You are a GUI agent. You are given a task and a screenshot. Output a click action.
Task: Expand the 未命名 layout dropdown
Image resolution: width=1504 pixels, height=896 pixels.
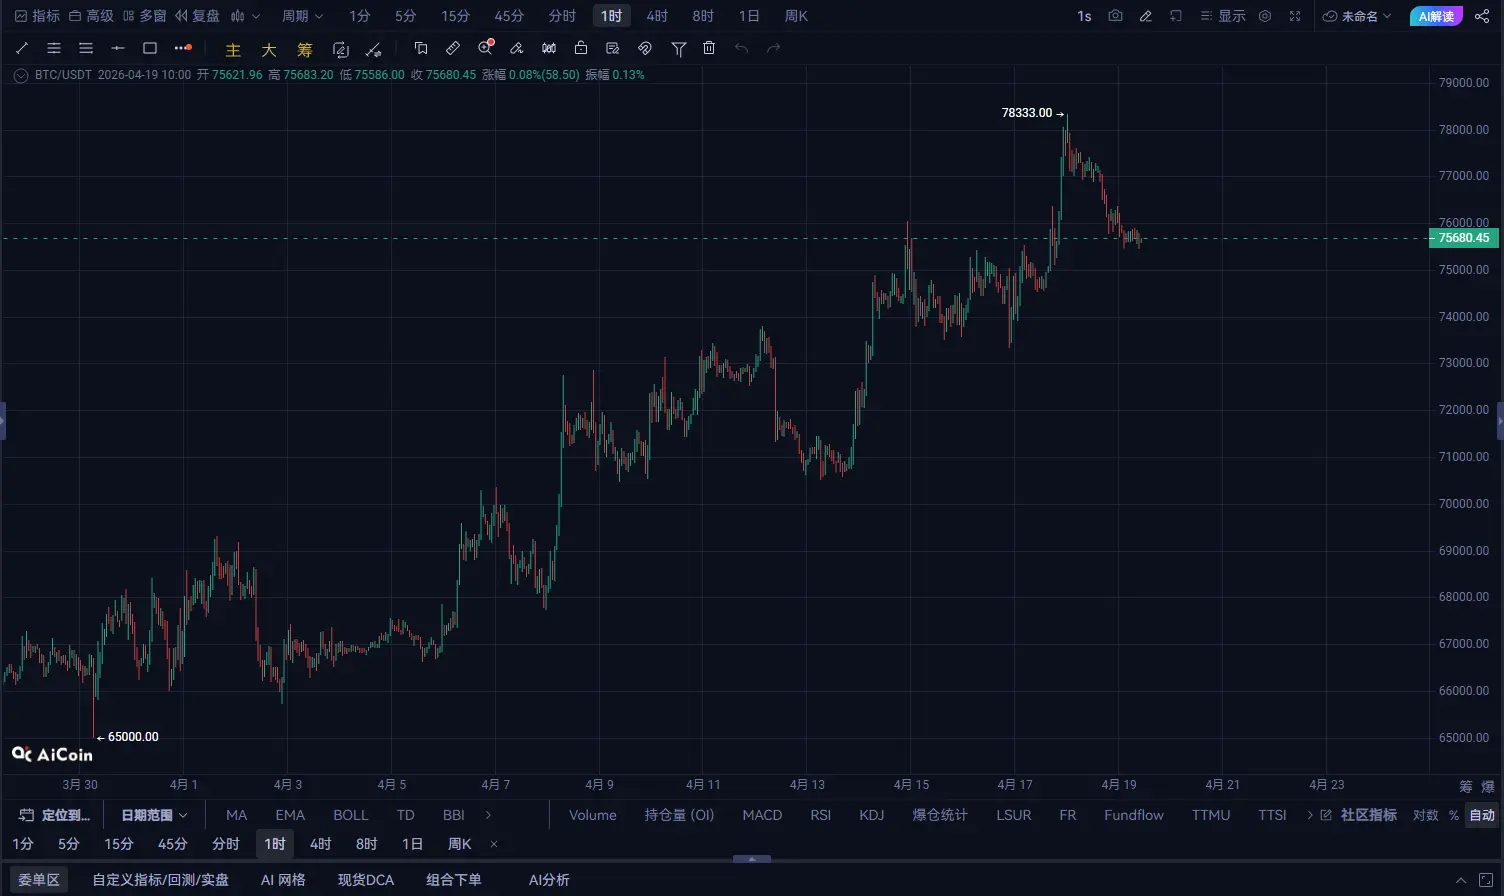[1357, 16]
